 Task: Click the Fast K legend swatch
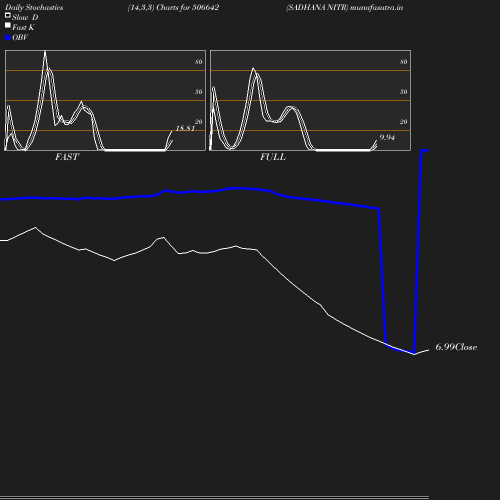(8, 25)
